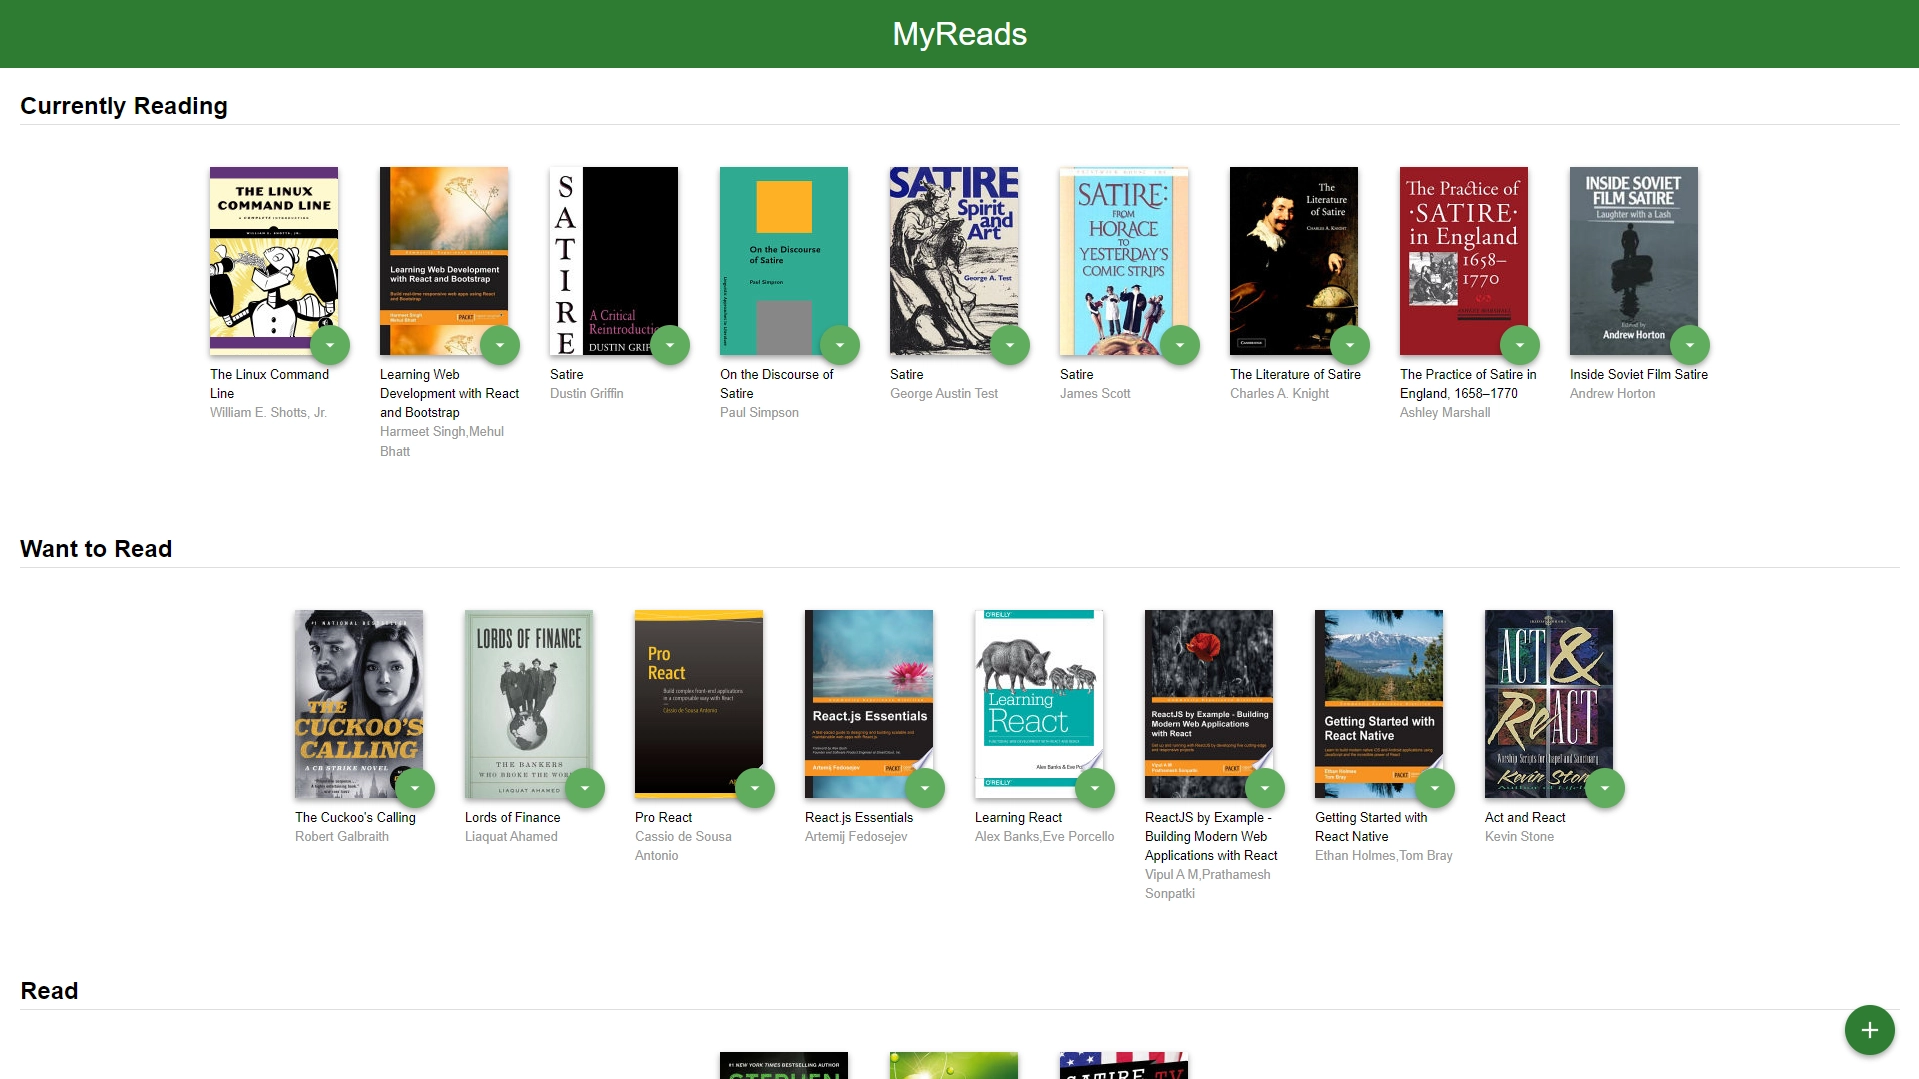Open shelf options for The Cuckoo's Calling

coord(415,787)
